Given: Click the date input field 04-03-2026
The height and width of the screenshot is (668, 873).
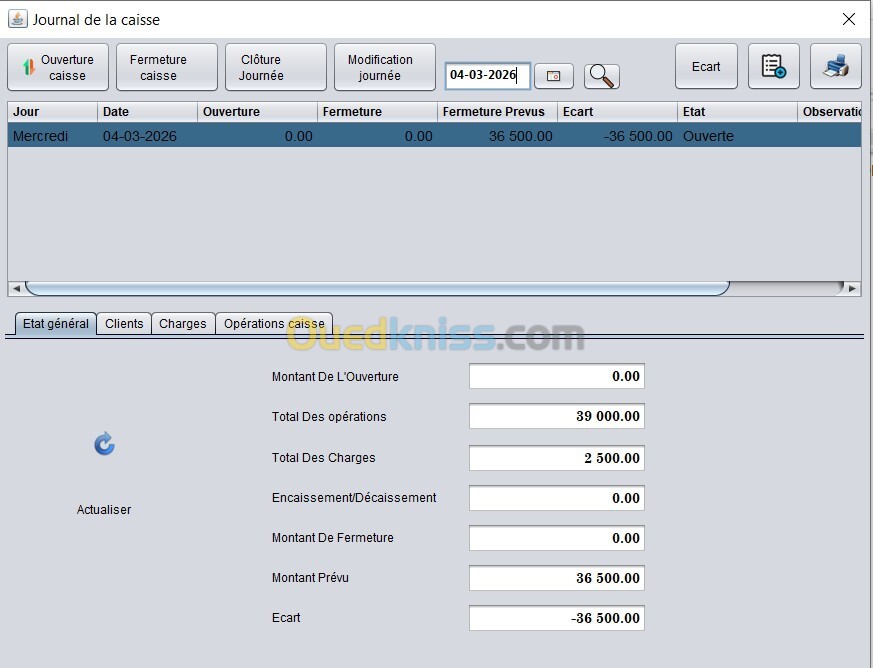Looking at the screenshot, I should (x=487, y=75).
